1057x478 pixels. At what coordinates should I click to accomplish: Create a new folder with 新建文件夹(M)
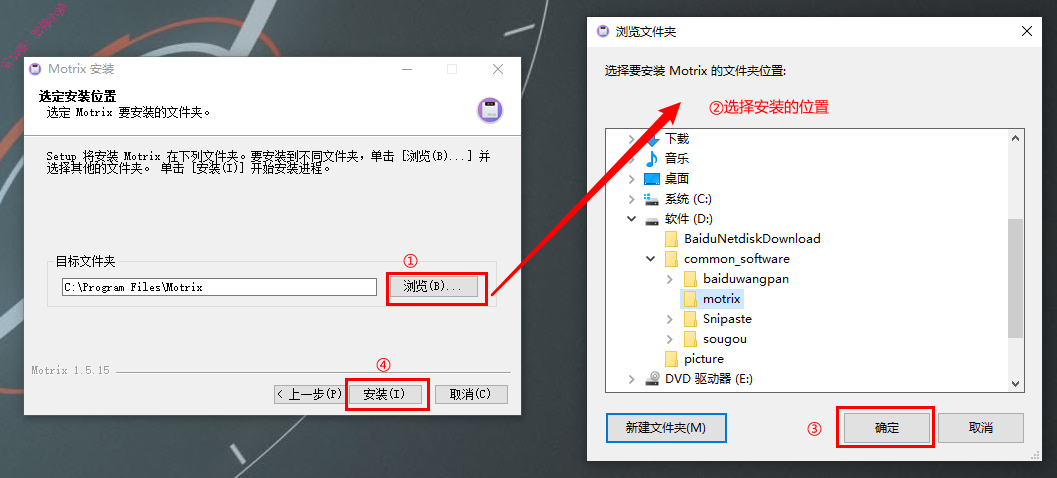click(666, 427)
